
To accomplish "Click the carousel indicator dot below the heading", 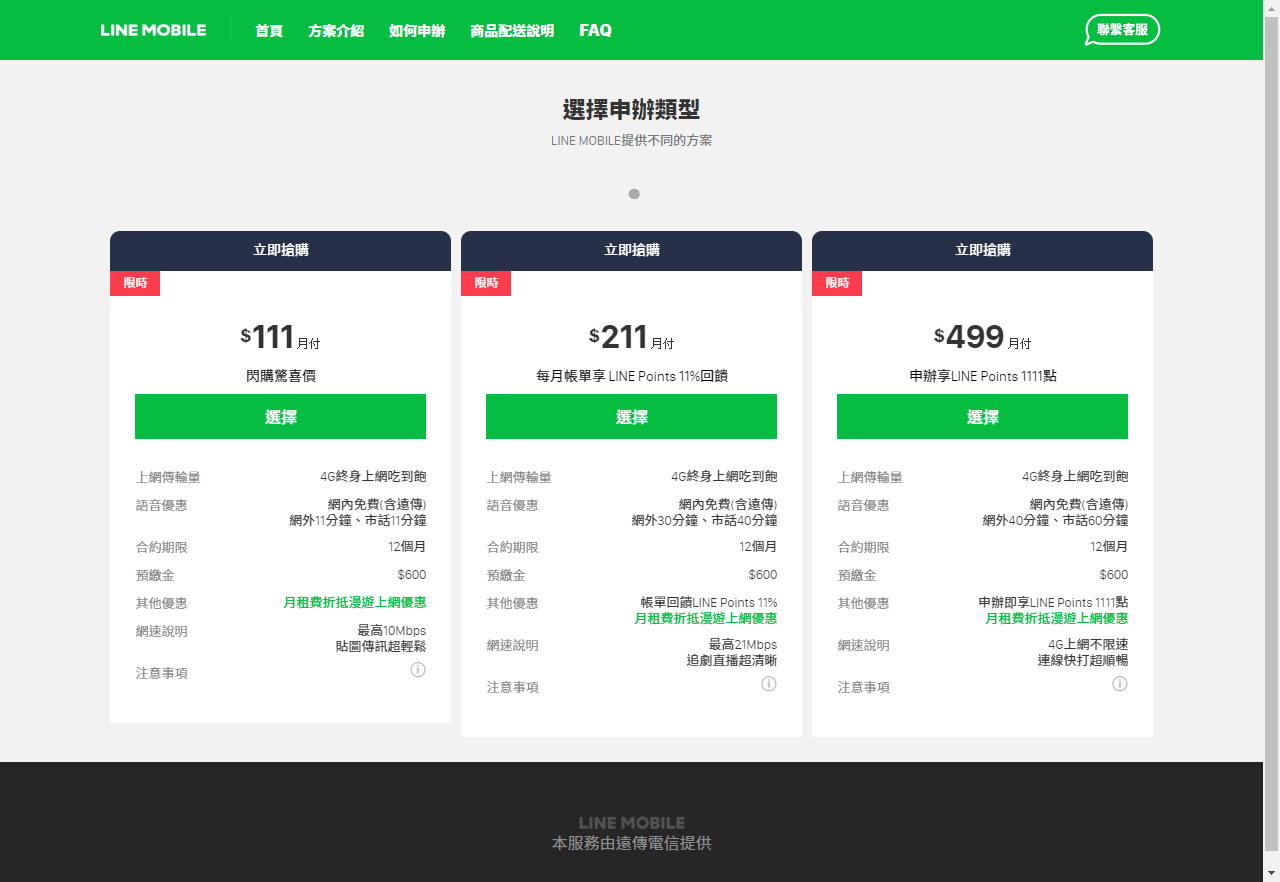I will coord(634,194).
